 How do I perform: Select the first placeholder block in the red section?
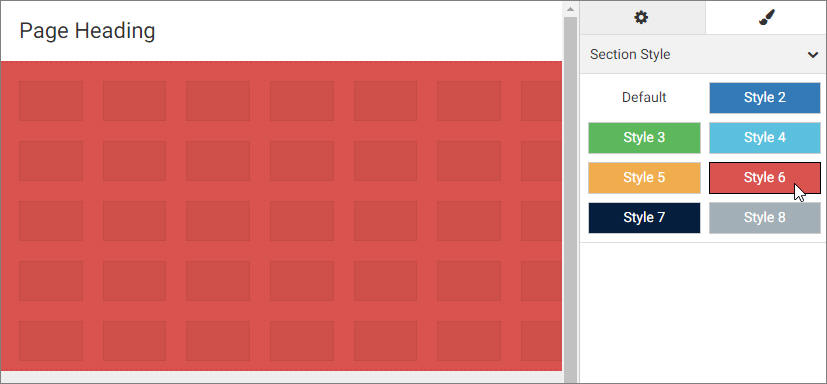point(51,101)
